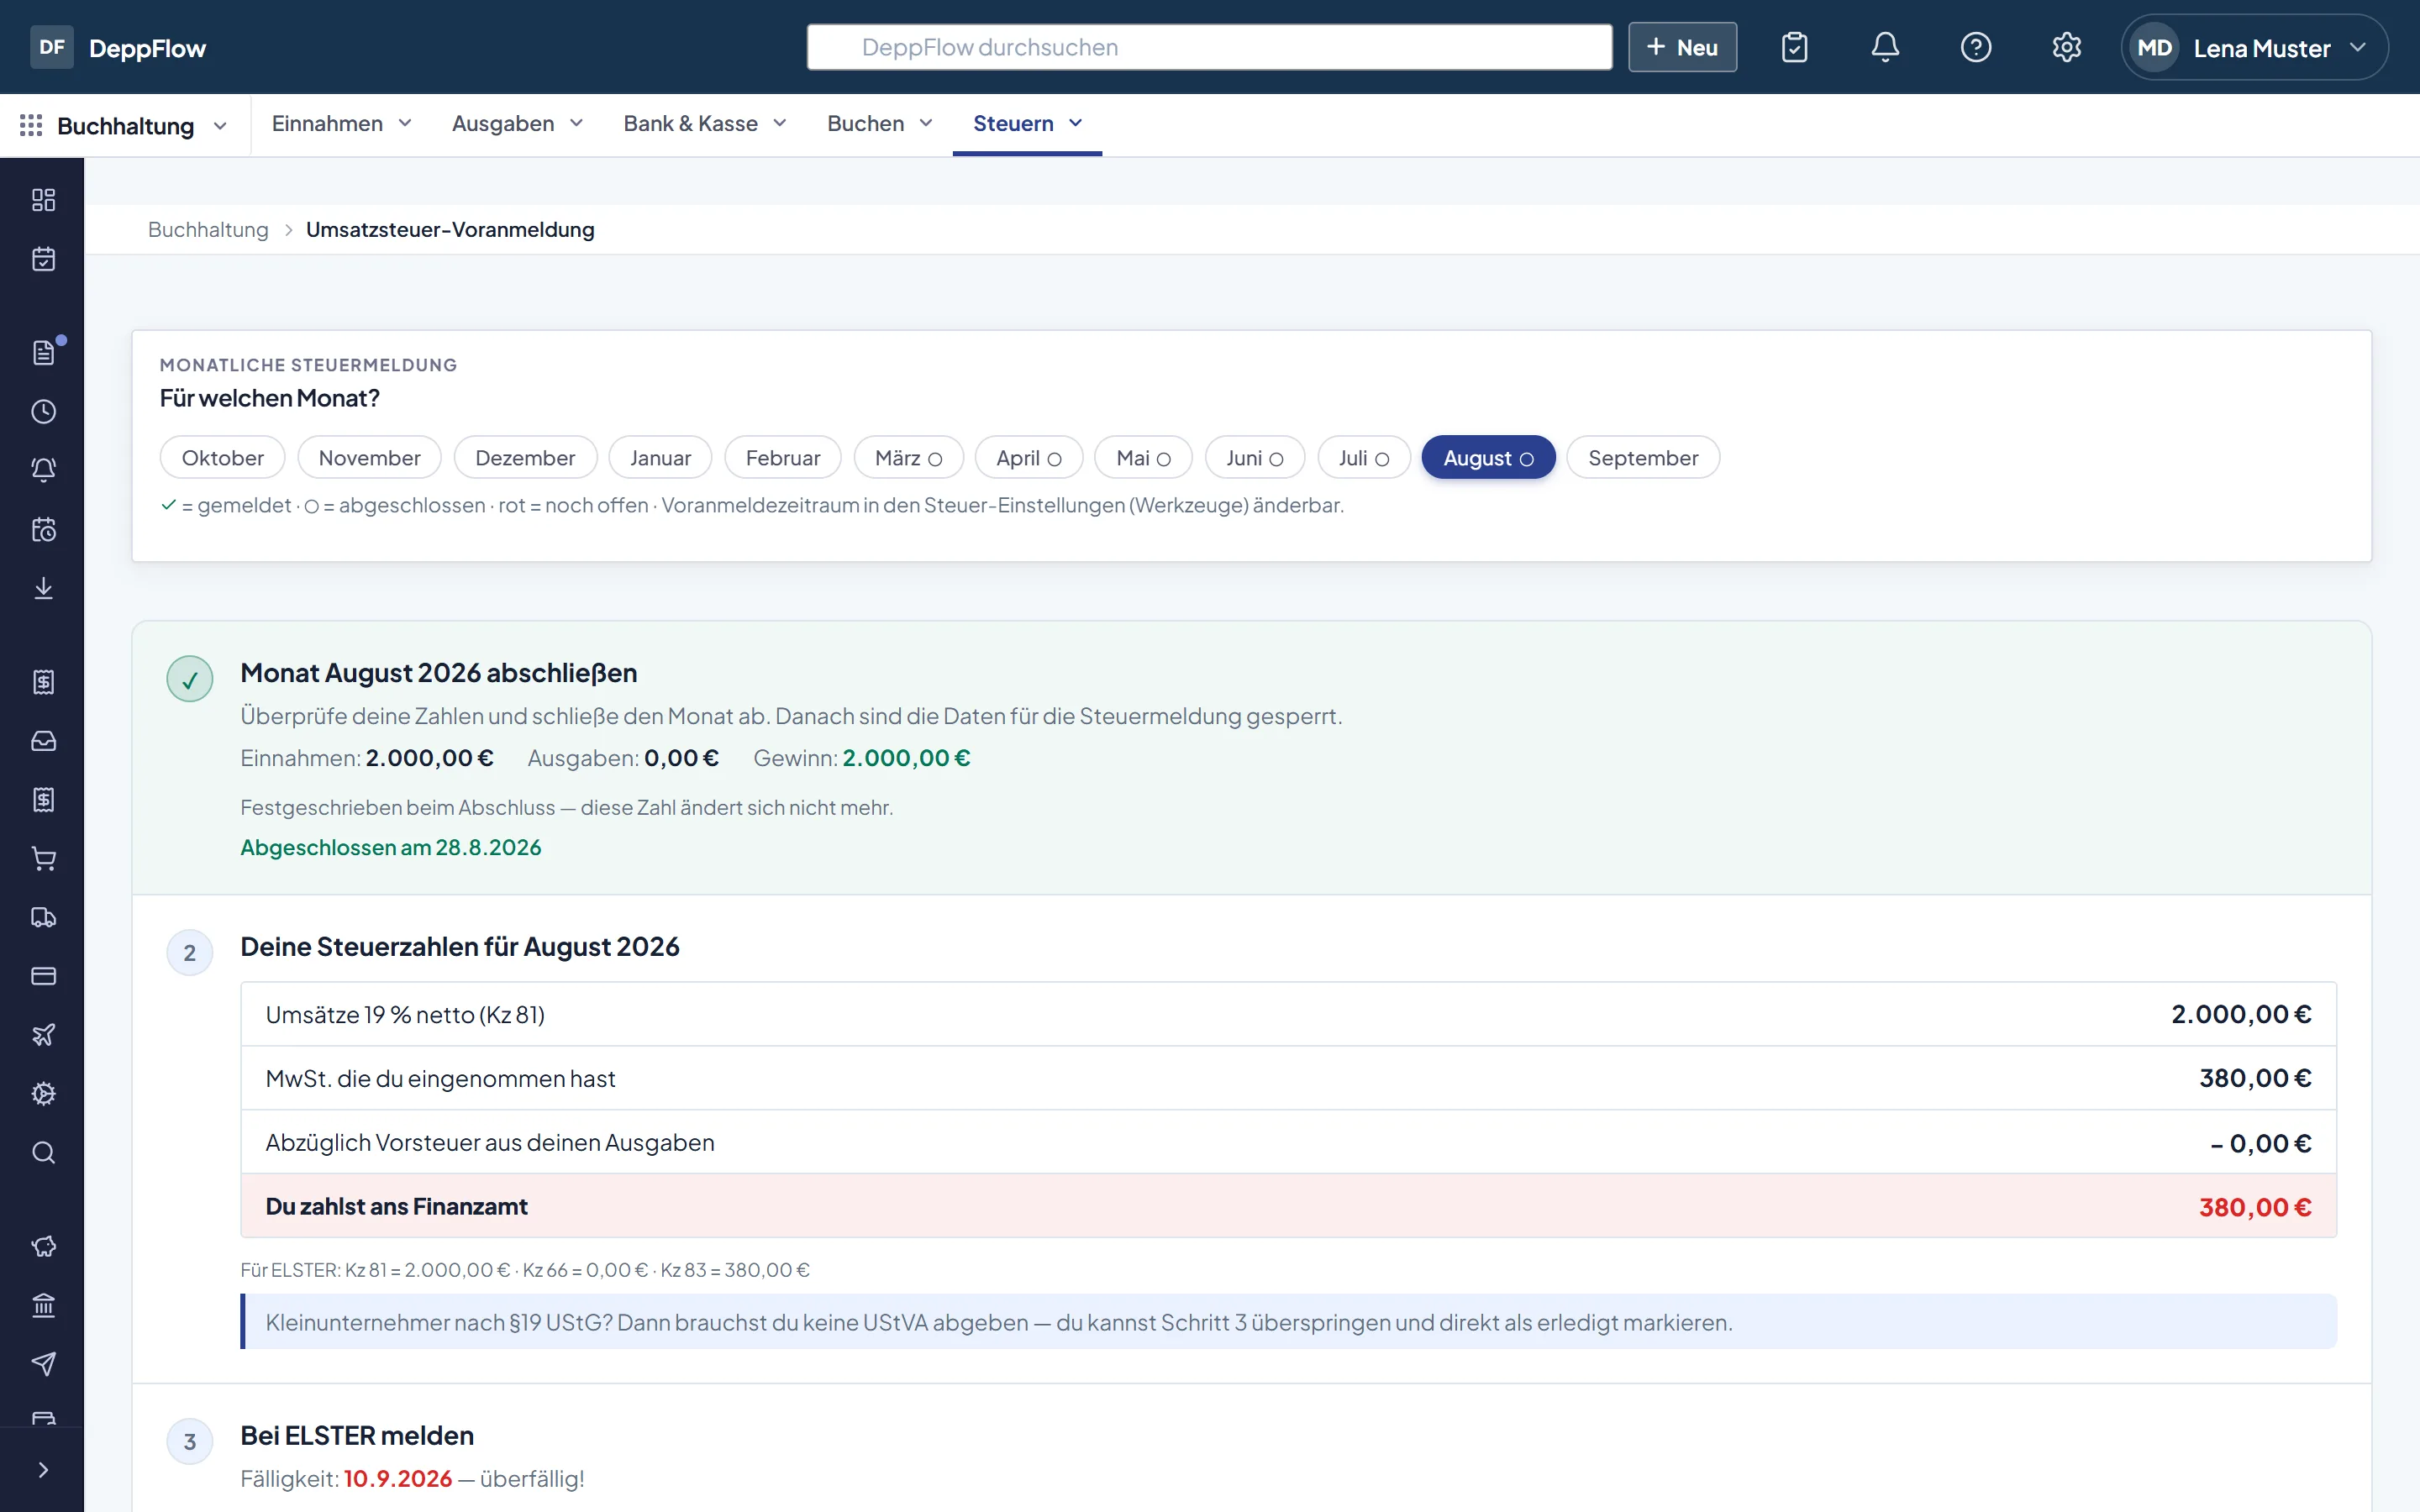Click the Gewinn 2.000,00 € value

pos(906,758)
